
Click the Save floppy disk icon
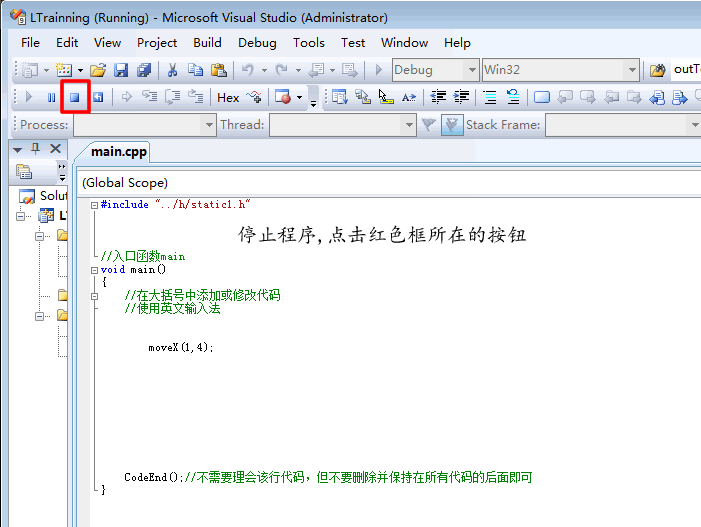121,70
